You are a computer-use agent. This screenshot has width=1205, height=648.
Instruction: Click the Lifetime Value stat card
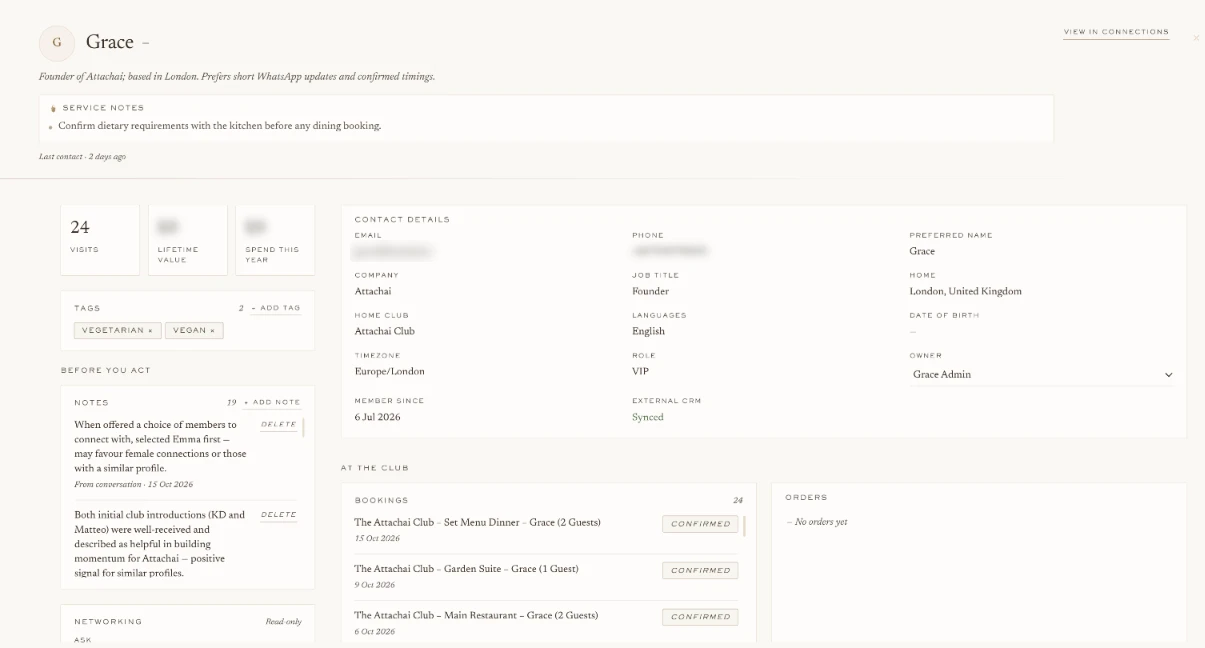point(187,240)
